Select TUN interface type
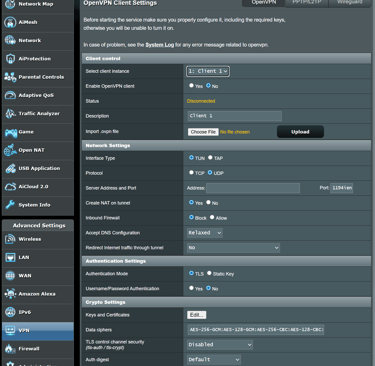375x366 pixels. pyautogui.click(x=191, y=158)
